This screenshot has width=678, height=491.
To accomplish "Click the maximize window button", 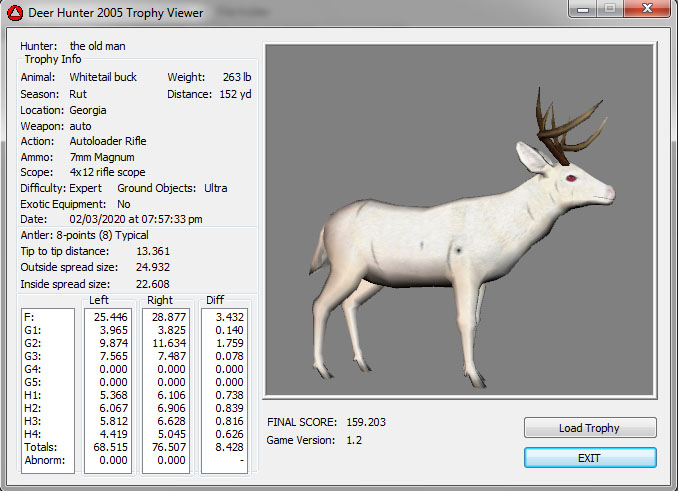I will pos(609,10).
